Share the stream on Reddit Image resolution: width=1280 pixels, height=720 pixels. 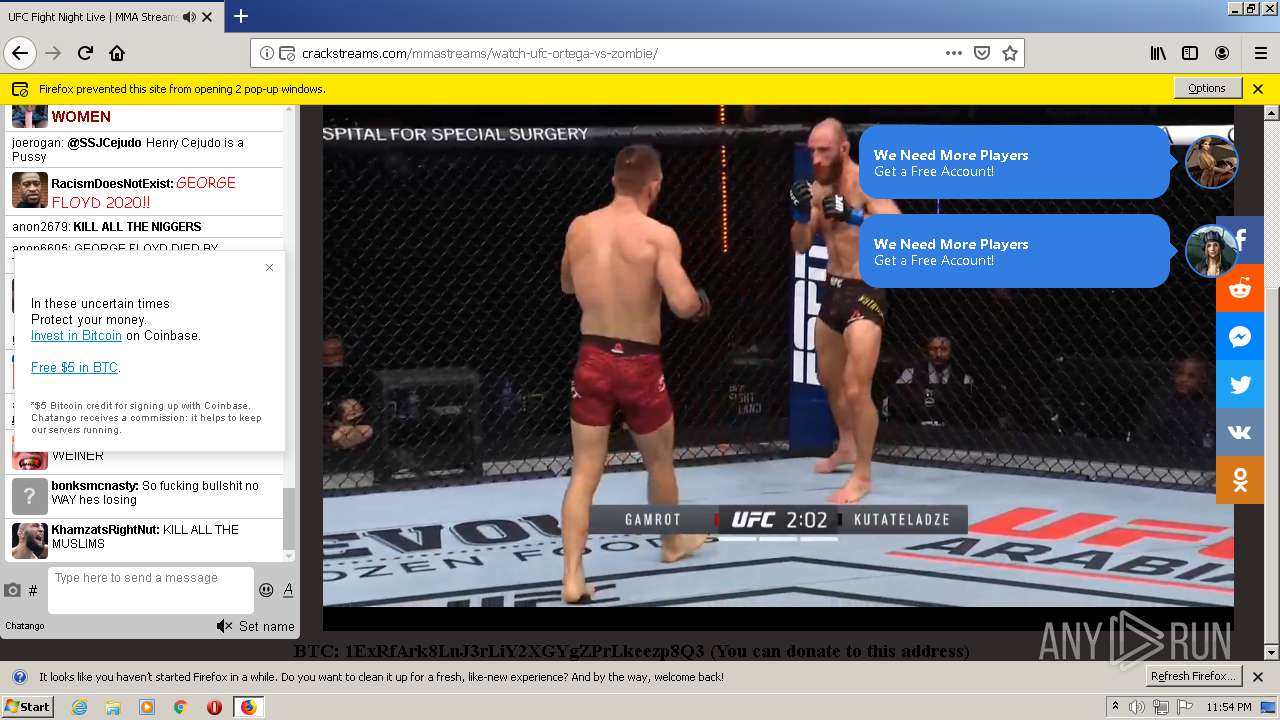pos(1240,288)
